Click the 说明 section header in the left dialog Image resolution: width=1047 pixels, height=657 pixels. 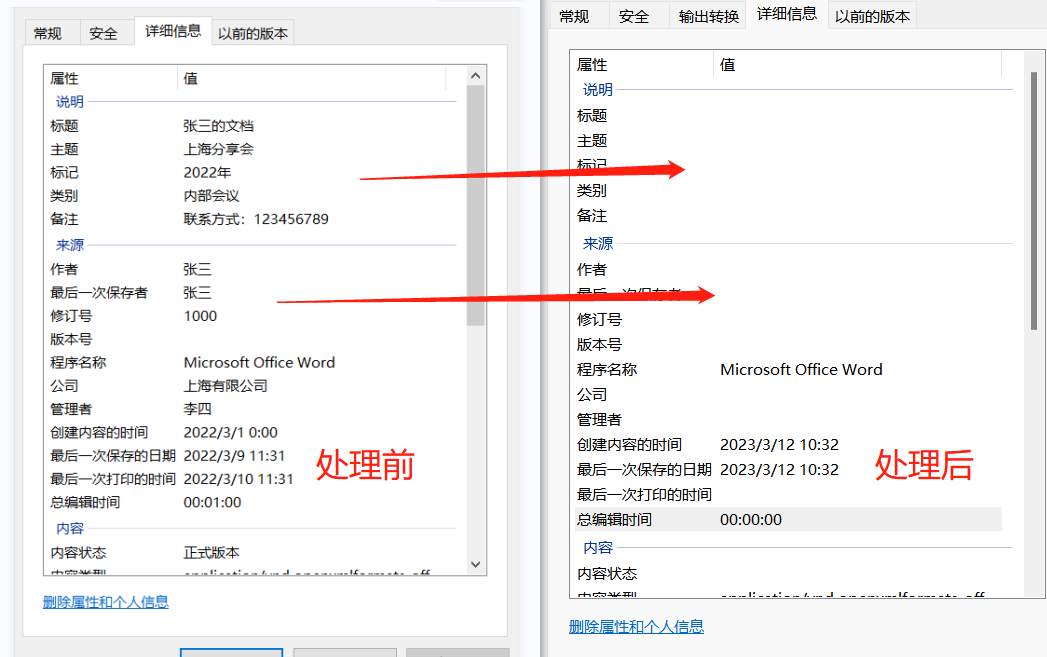click(71, 101)
